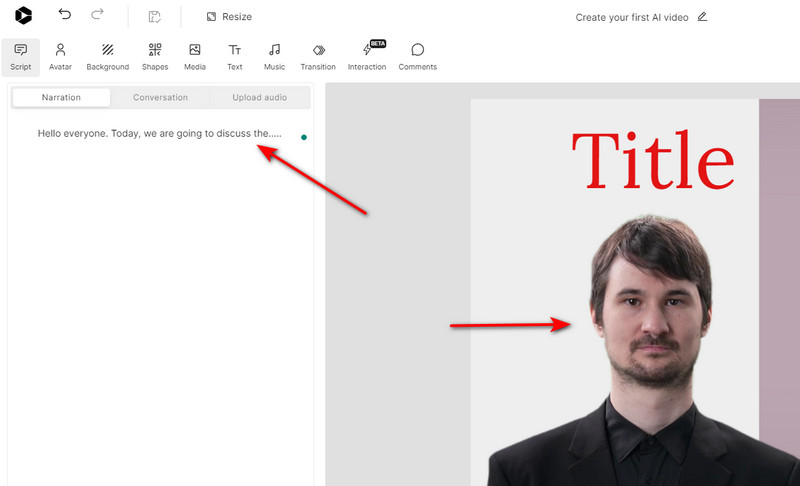This screenshot has width=800, height=486.
Task: Select the Text tool
Action: coord(234,57)
